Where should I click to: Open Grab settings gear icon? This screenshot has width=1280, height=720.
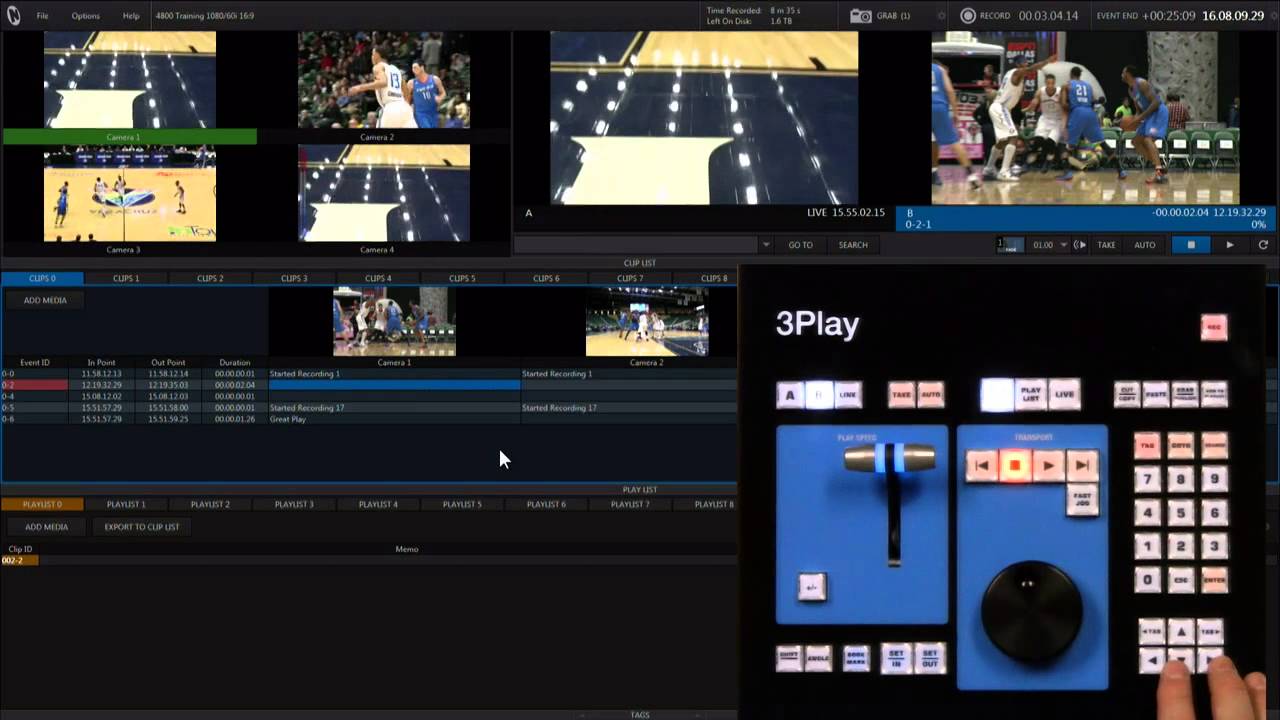pos(941,16)
